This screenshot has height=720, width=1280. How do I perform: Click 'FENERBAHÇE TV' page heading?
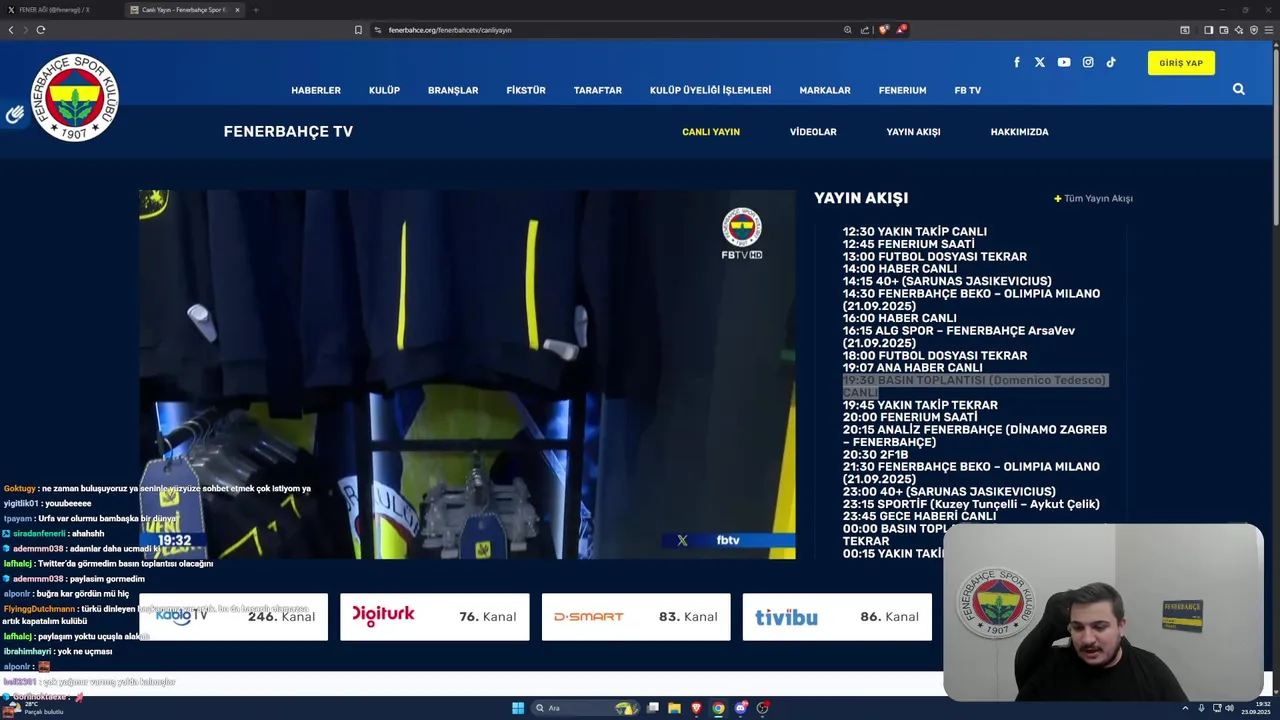point(288,131)
